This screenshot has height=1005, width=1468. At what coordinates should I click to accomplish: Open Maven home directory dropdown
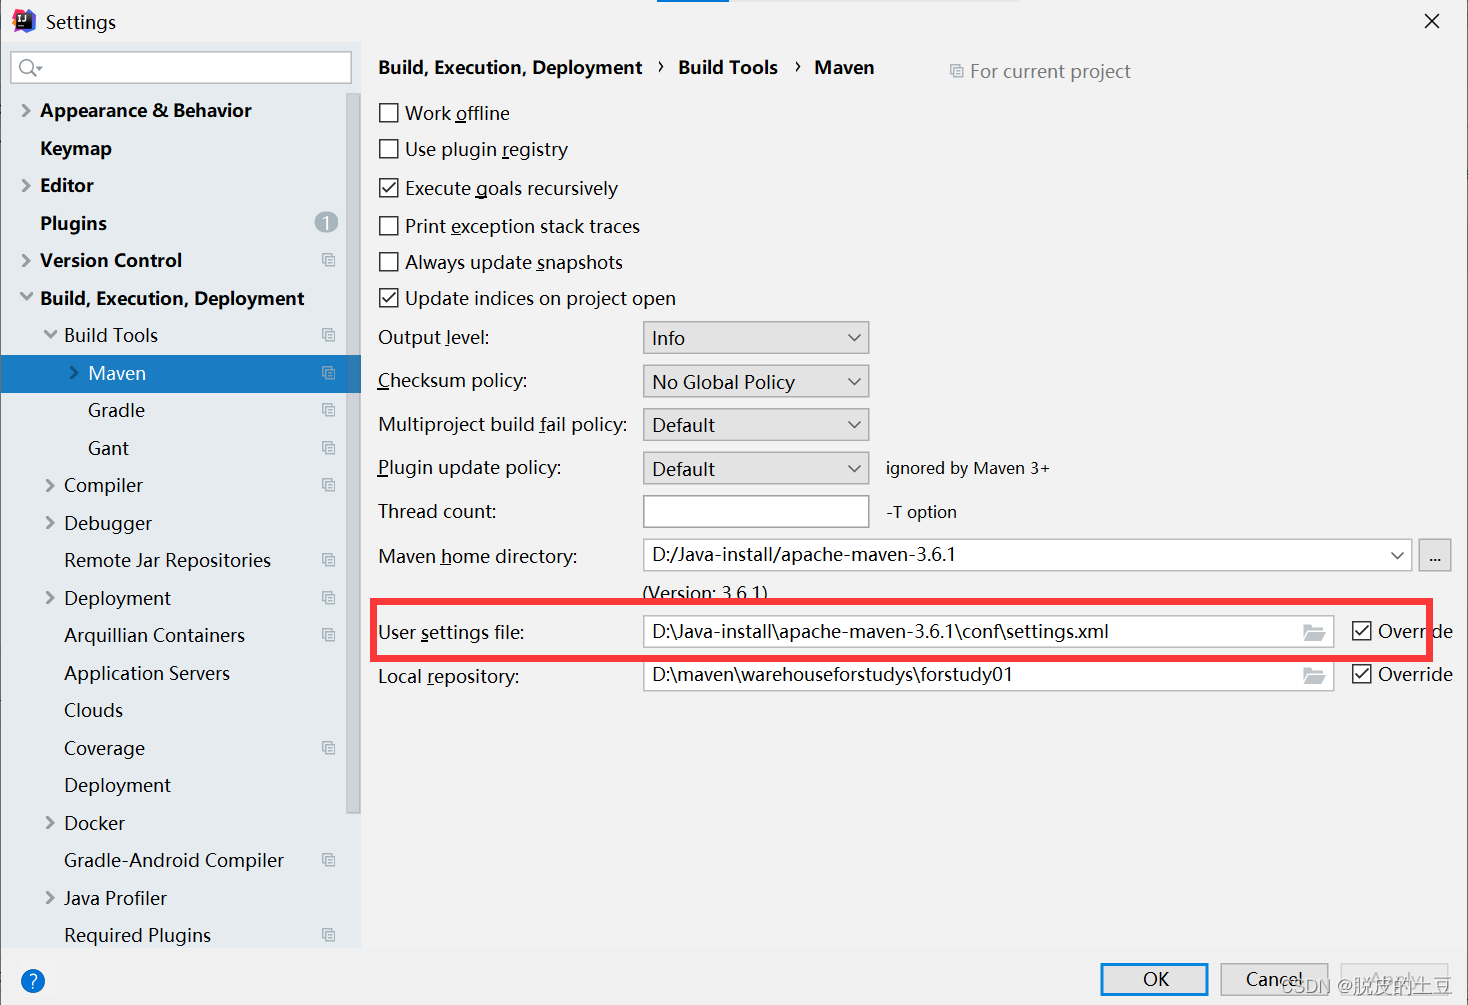1397,555
